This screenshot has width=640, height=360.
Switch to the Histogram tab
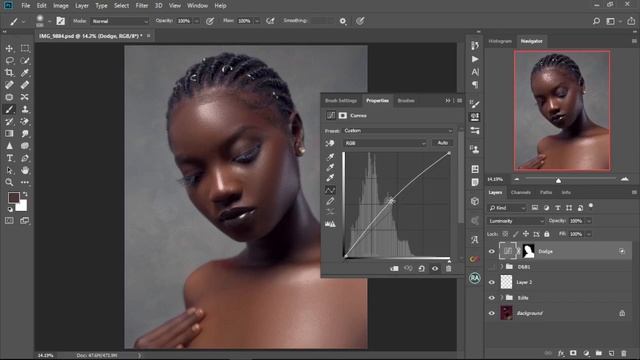coord(500,41)
